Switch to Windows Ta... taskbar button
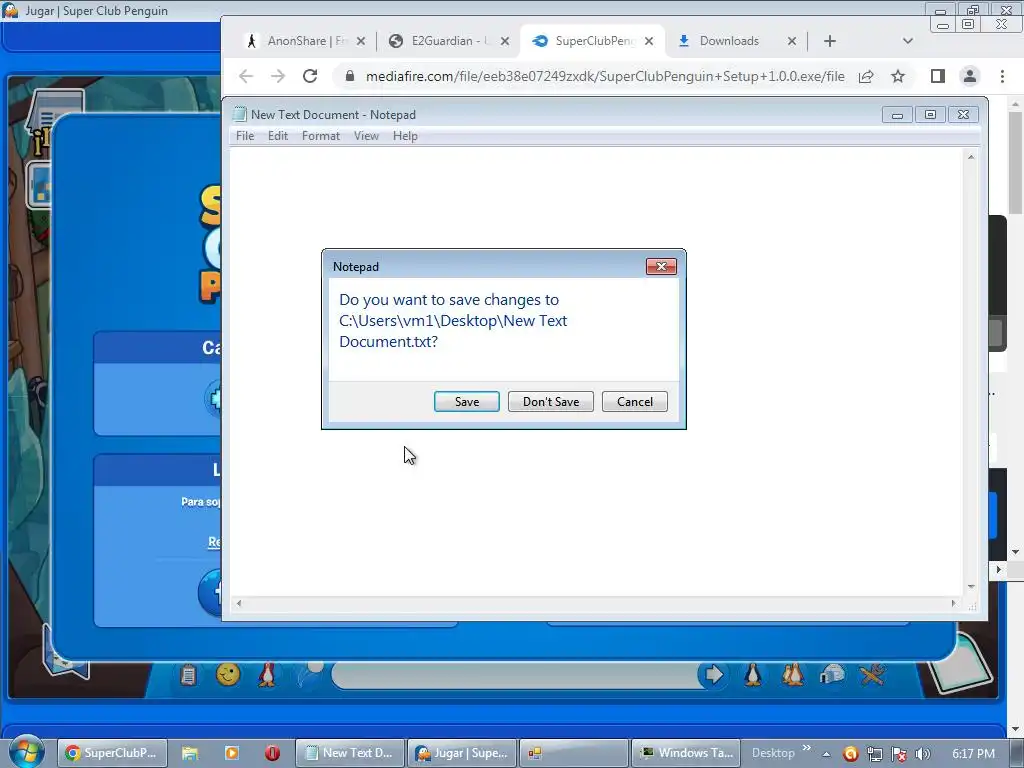1024x768 pixels. click(x=686, y=753)
